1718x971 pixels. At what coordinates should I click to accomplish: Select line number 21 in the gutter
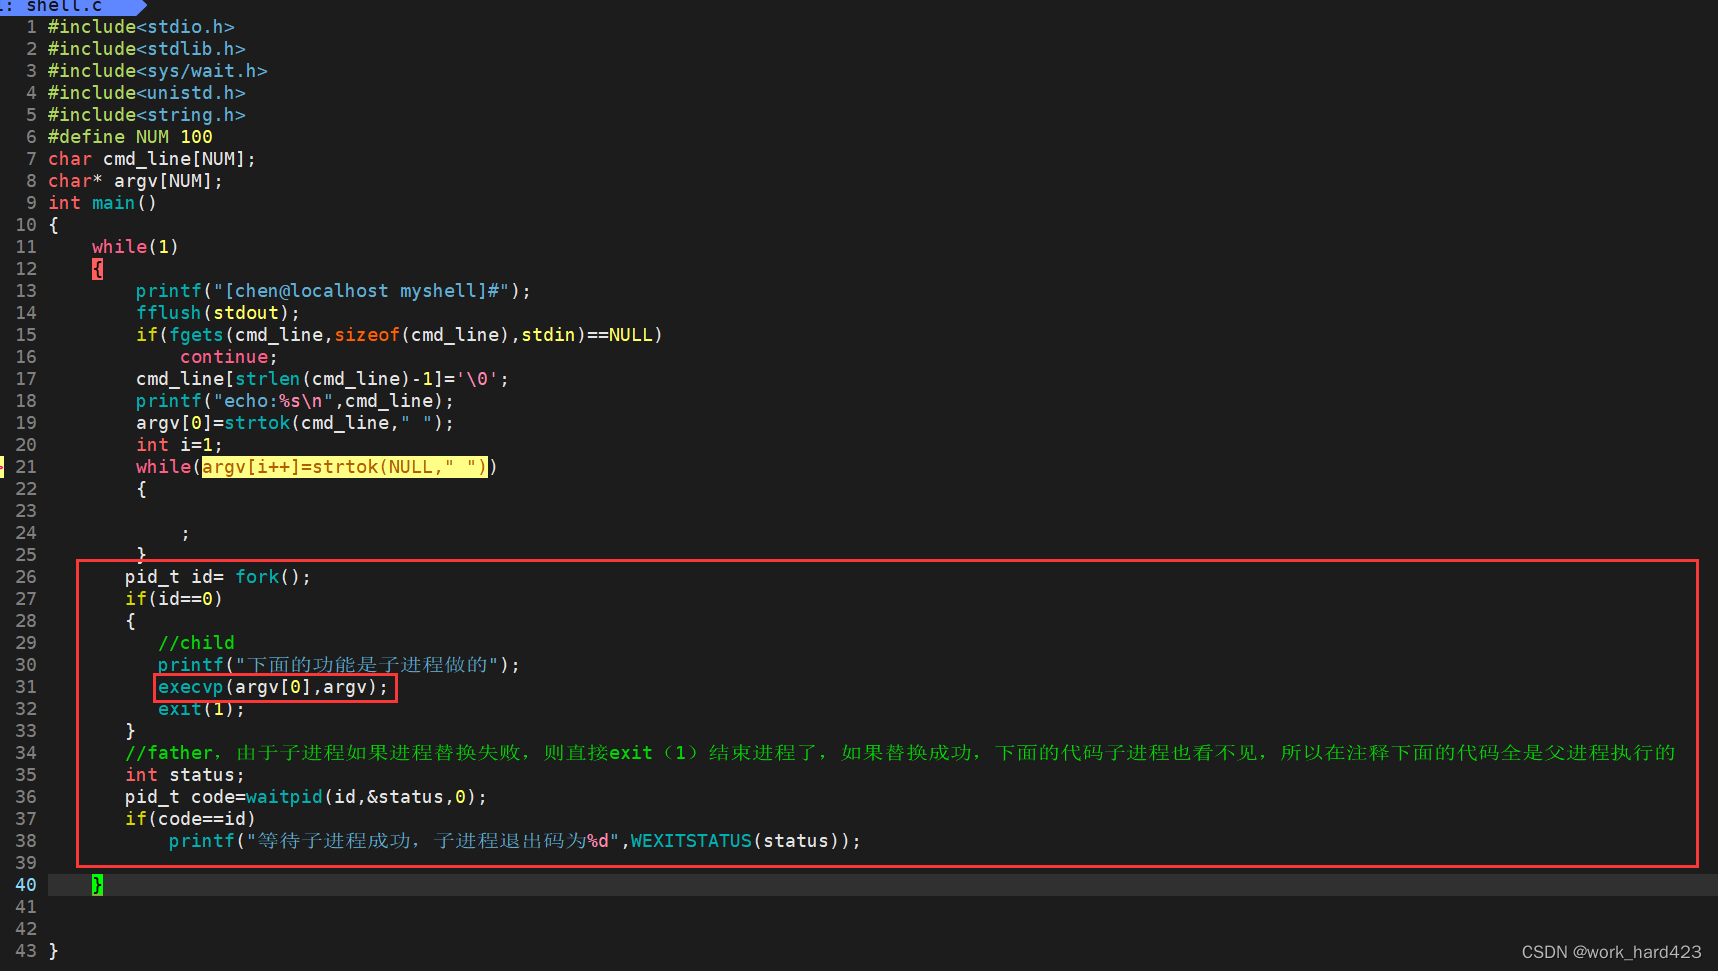25,466
